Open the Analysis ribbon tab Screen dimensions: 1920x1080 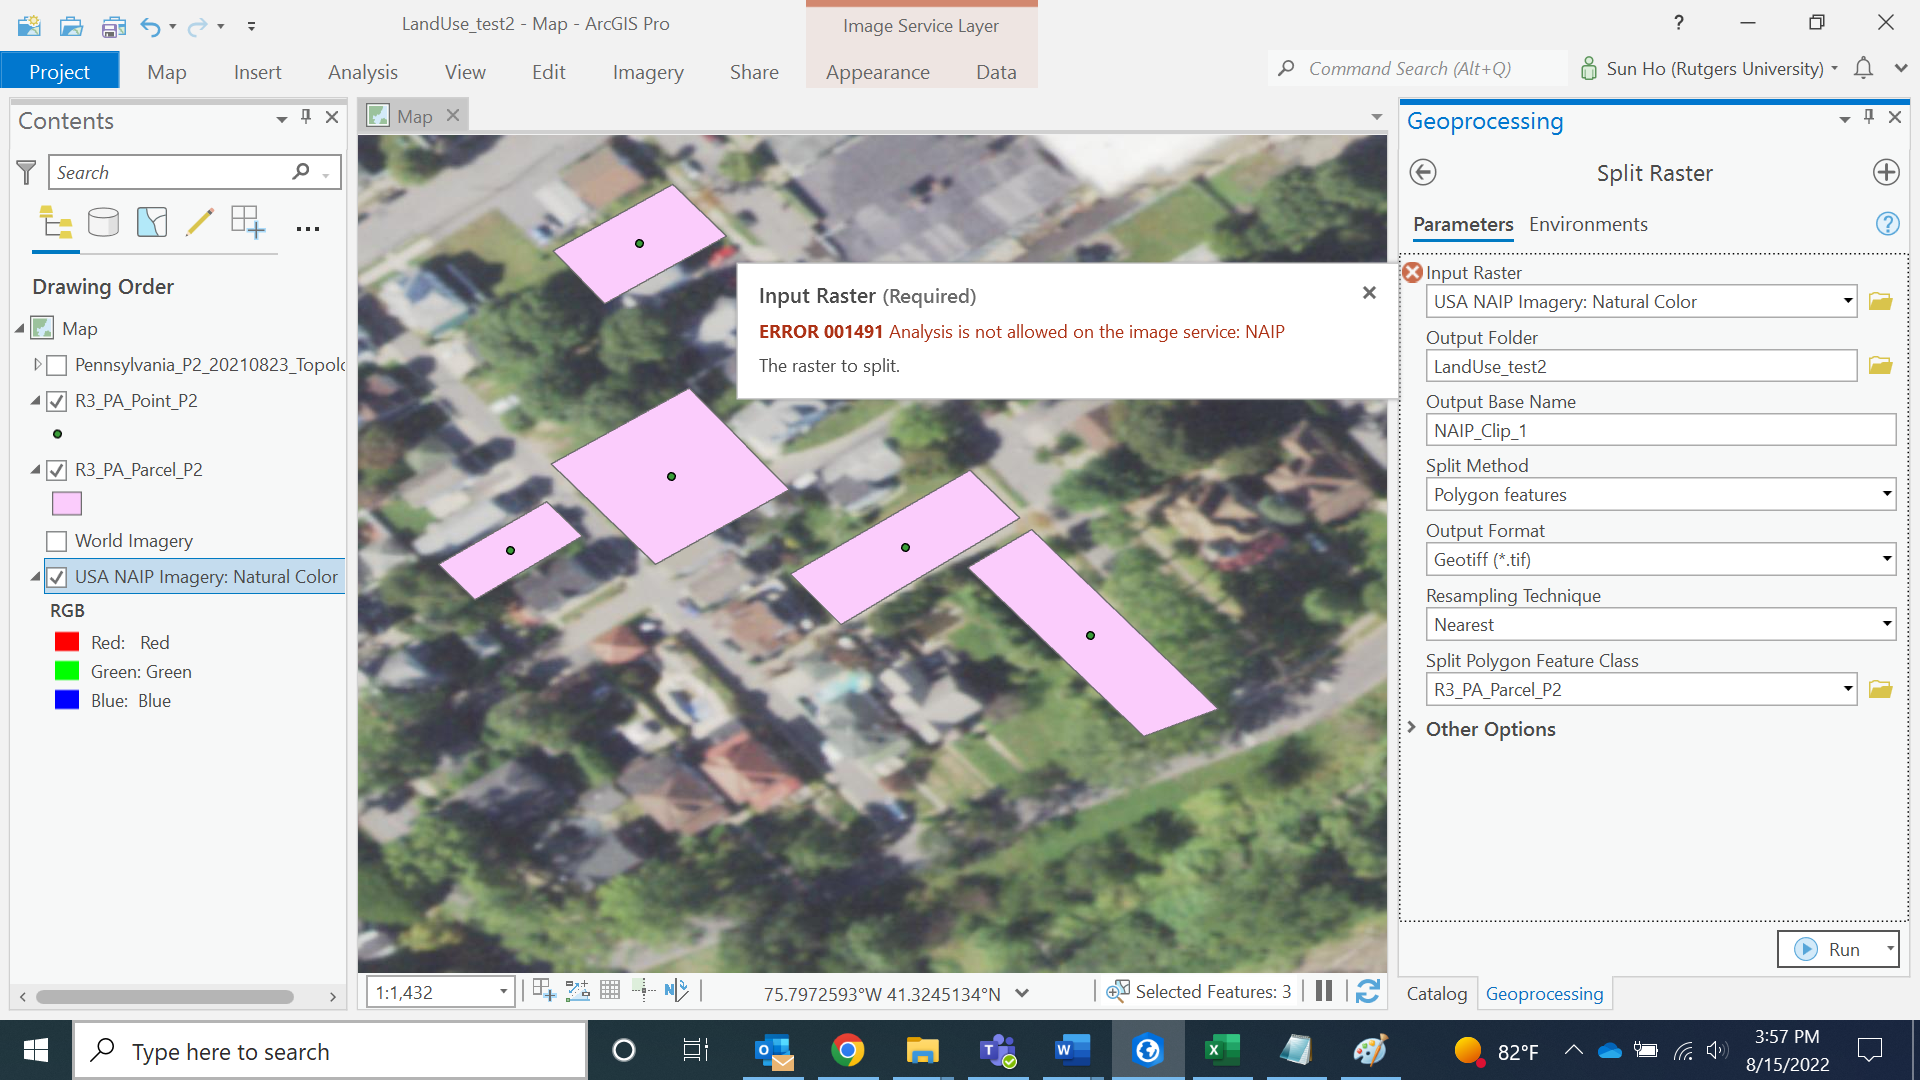pos(363,71)
